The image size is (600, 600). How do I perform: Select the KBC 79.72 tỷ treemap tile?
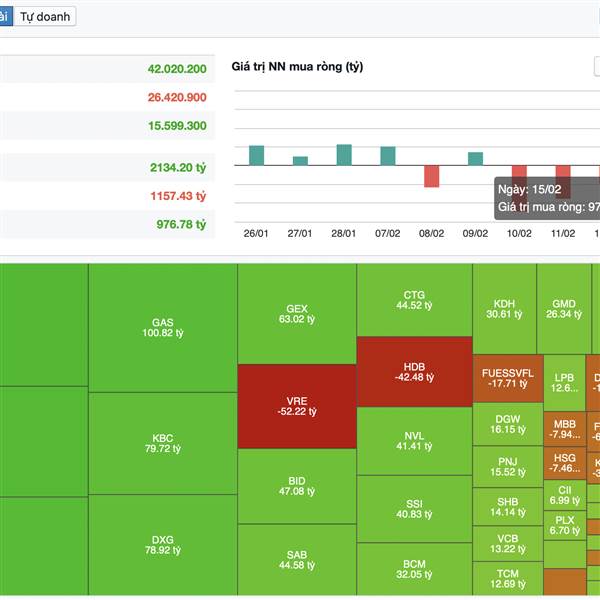pos(163,443)
